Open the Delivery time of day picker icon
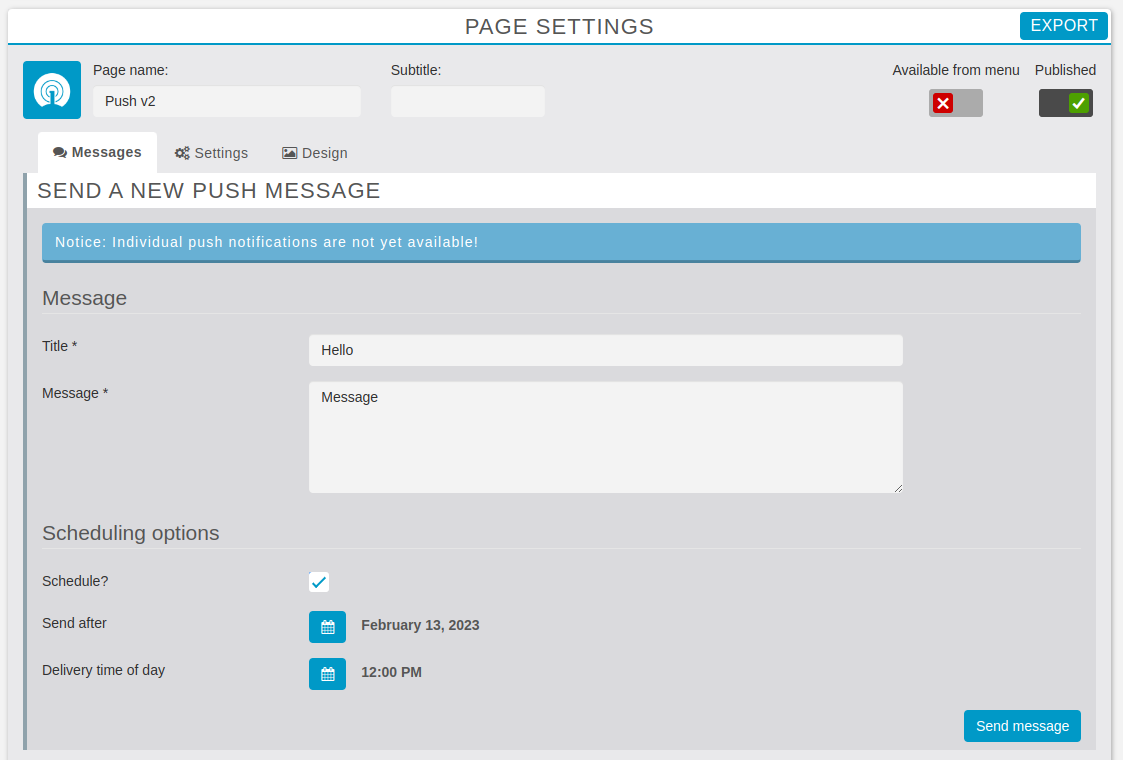Viewport: 1123px width, 760px height. click(327, 674)
